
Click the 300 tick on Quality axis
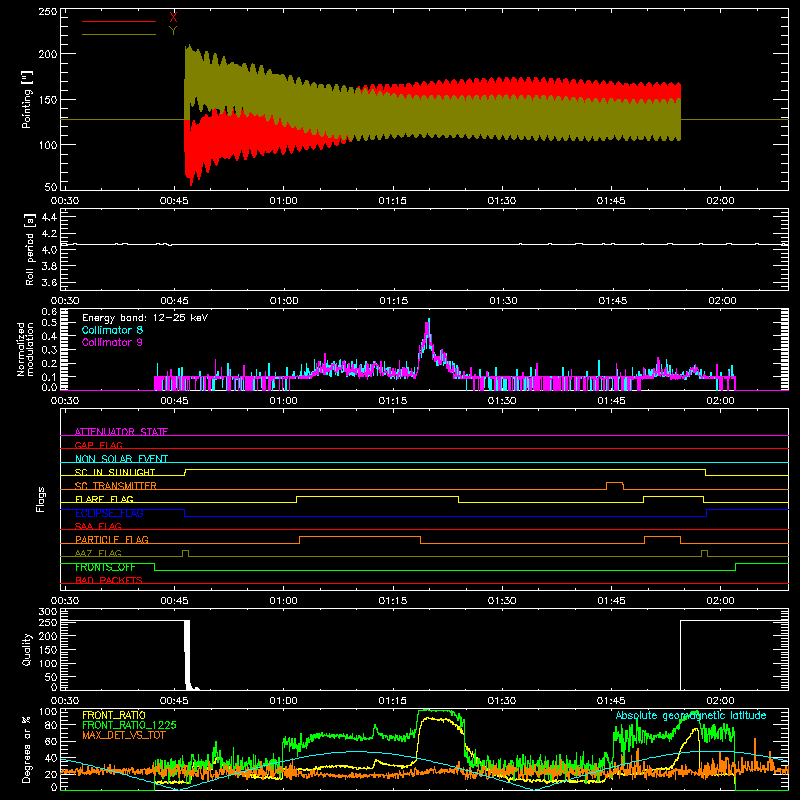pos(47,612)
